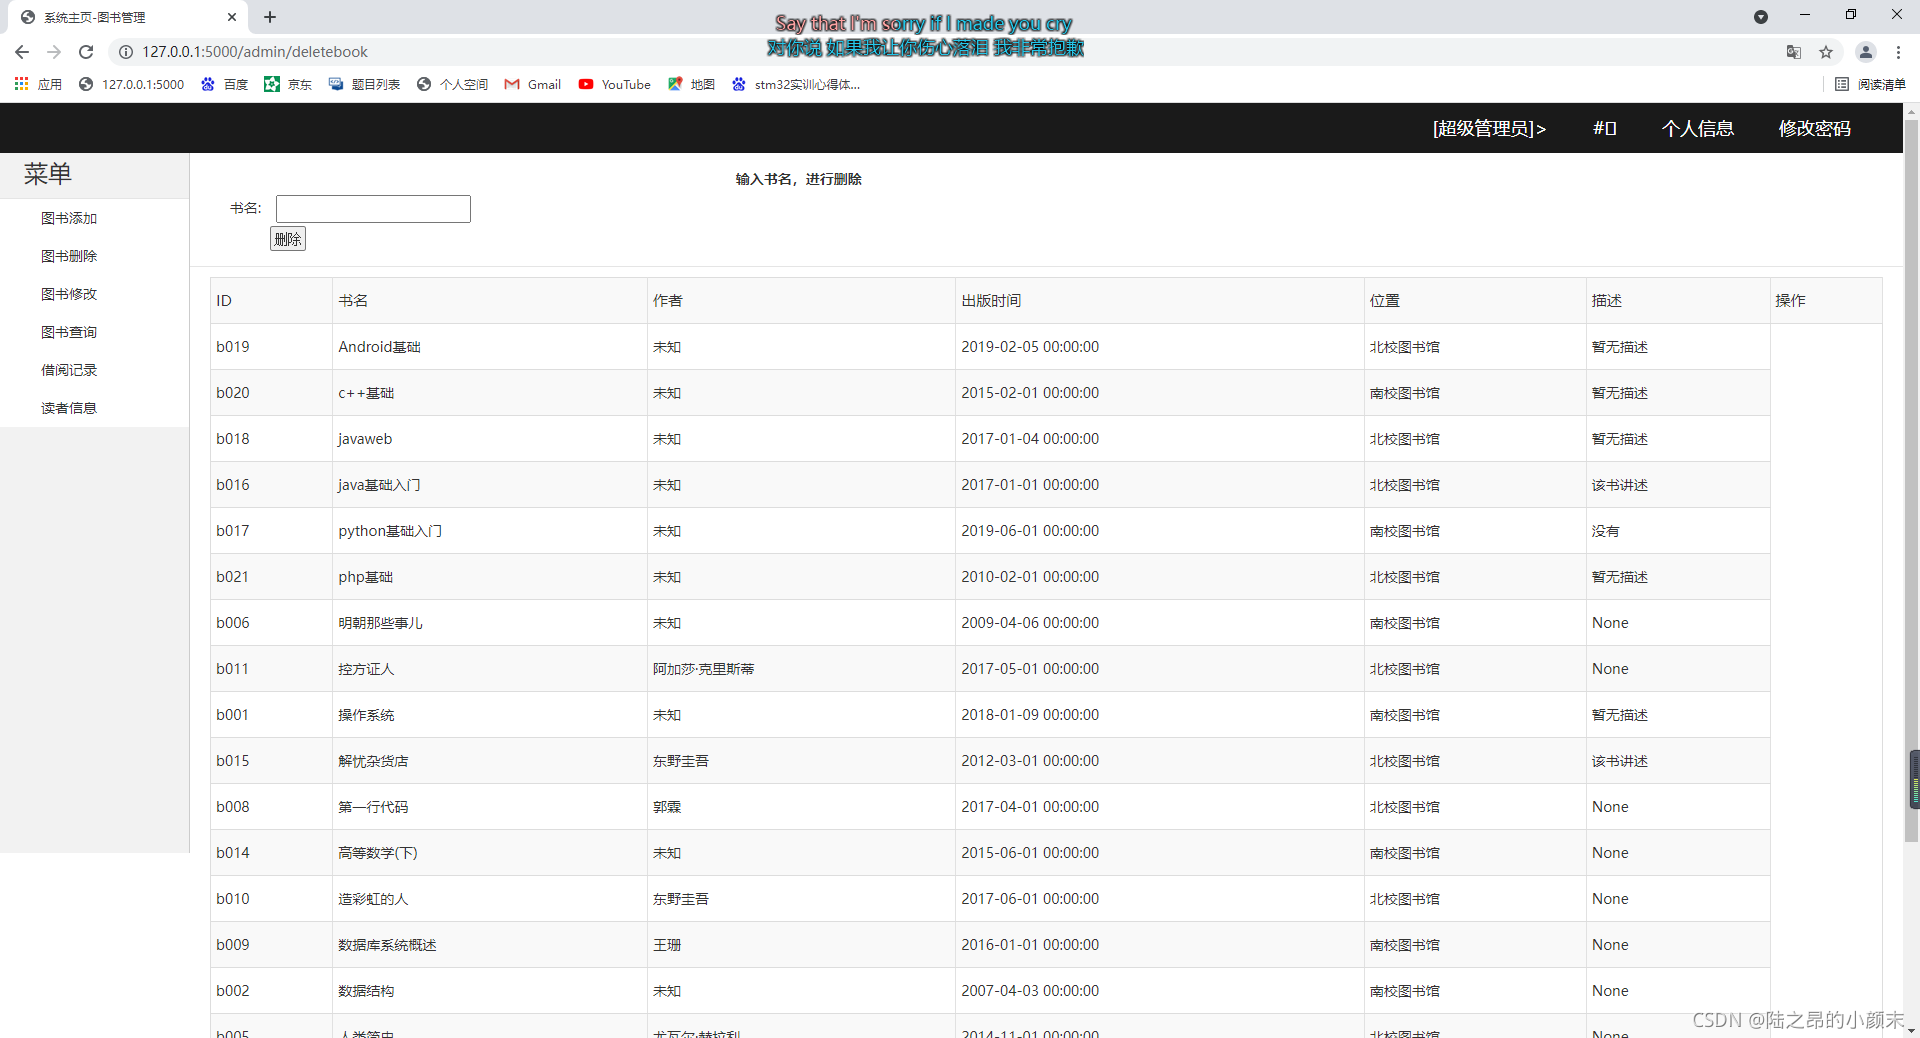Open the stm32实训心得体 bookmark
Image resolution: width=1920 pixels, height=1038 pixels.
[796, 85]
